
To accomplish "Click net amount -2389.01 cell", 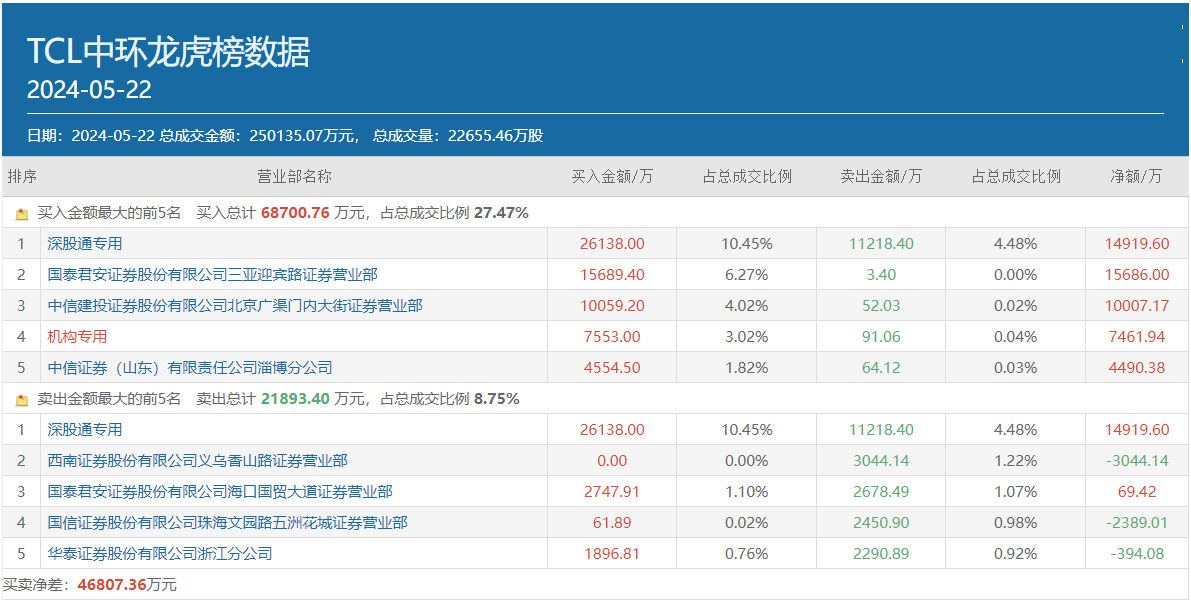I will pos(1138,523).
